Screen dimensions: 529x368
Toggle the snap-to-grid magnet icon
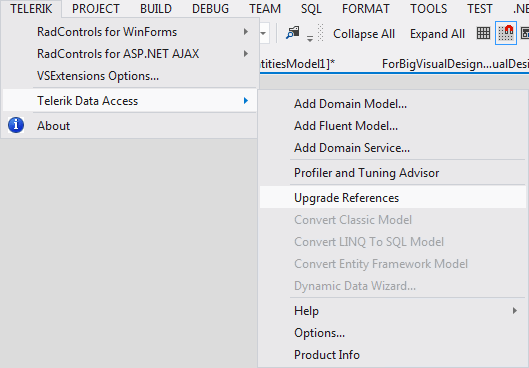506,33
